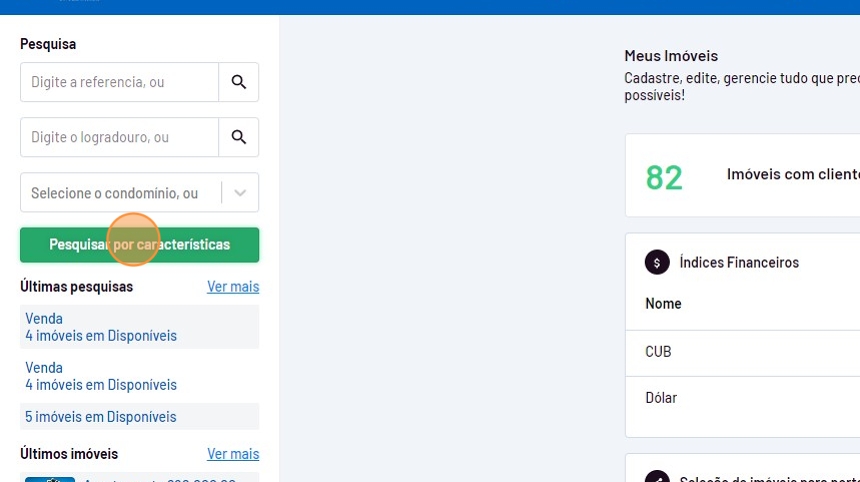Open Ver mais for Últimas pesquisas

tap(233, 287)
